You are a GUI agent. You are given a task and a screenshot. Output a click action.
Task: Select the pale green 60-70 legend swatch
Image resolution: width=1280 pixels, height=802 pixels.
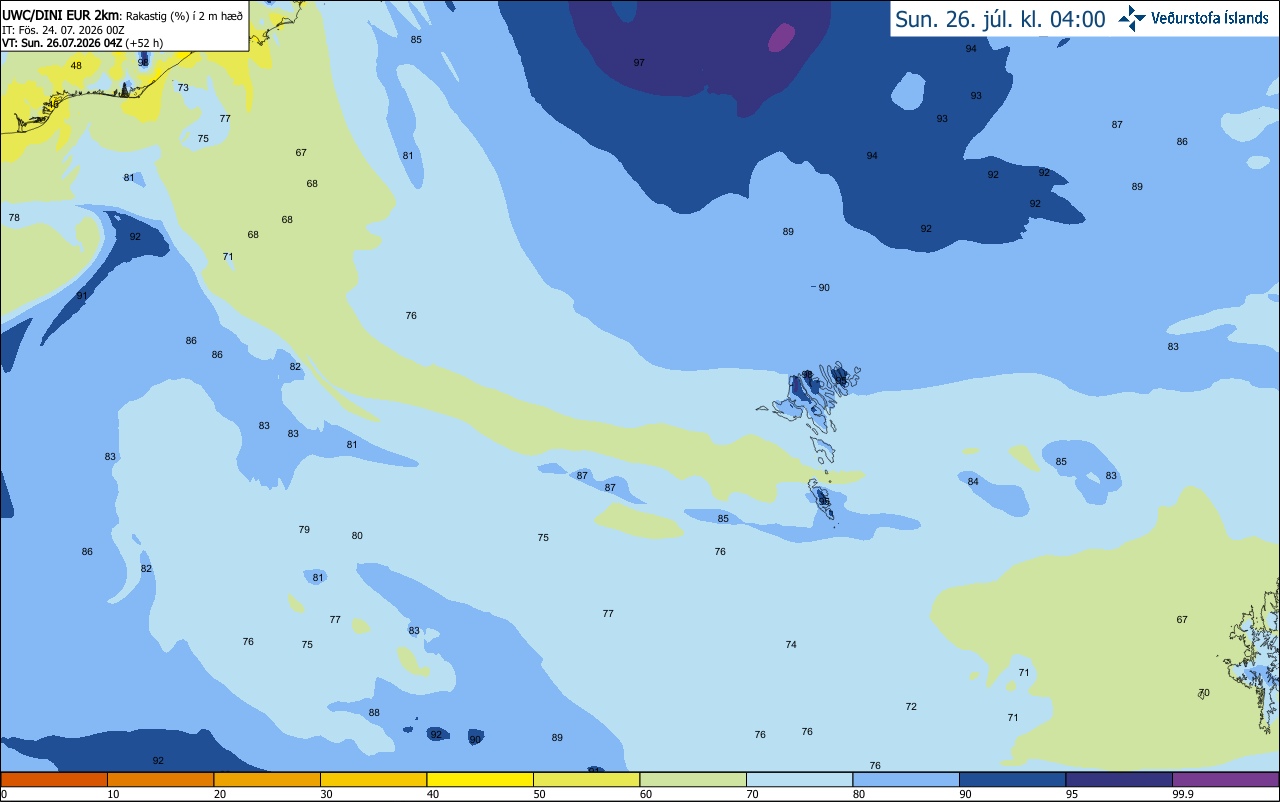[x=693, y=779]
